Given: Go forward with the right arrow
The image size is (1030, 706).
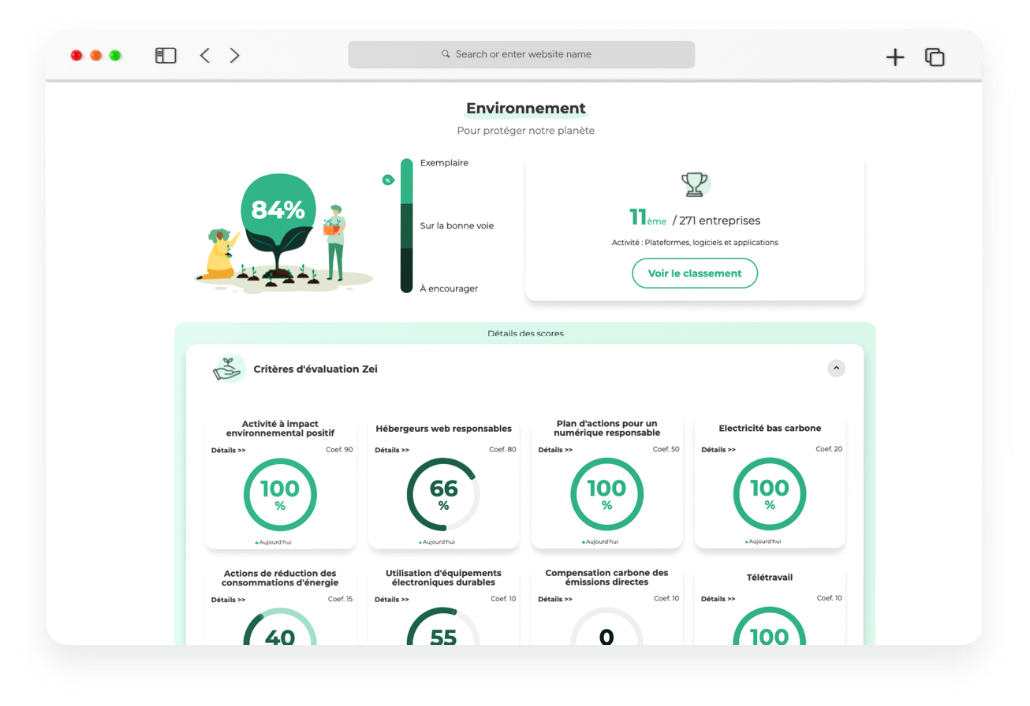Looking at the screenshot, I should [x=235, y=56].
